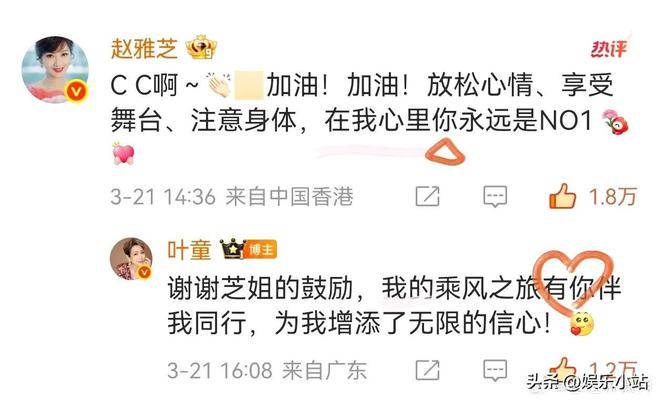This screenshot has width=660, height=402.
Task: Like 叶童's reply with thumbs-up icon
Action: tap(562, 369)
